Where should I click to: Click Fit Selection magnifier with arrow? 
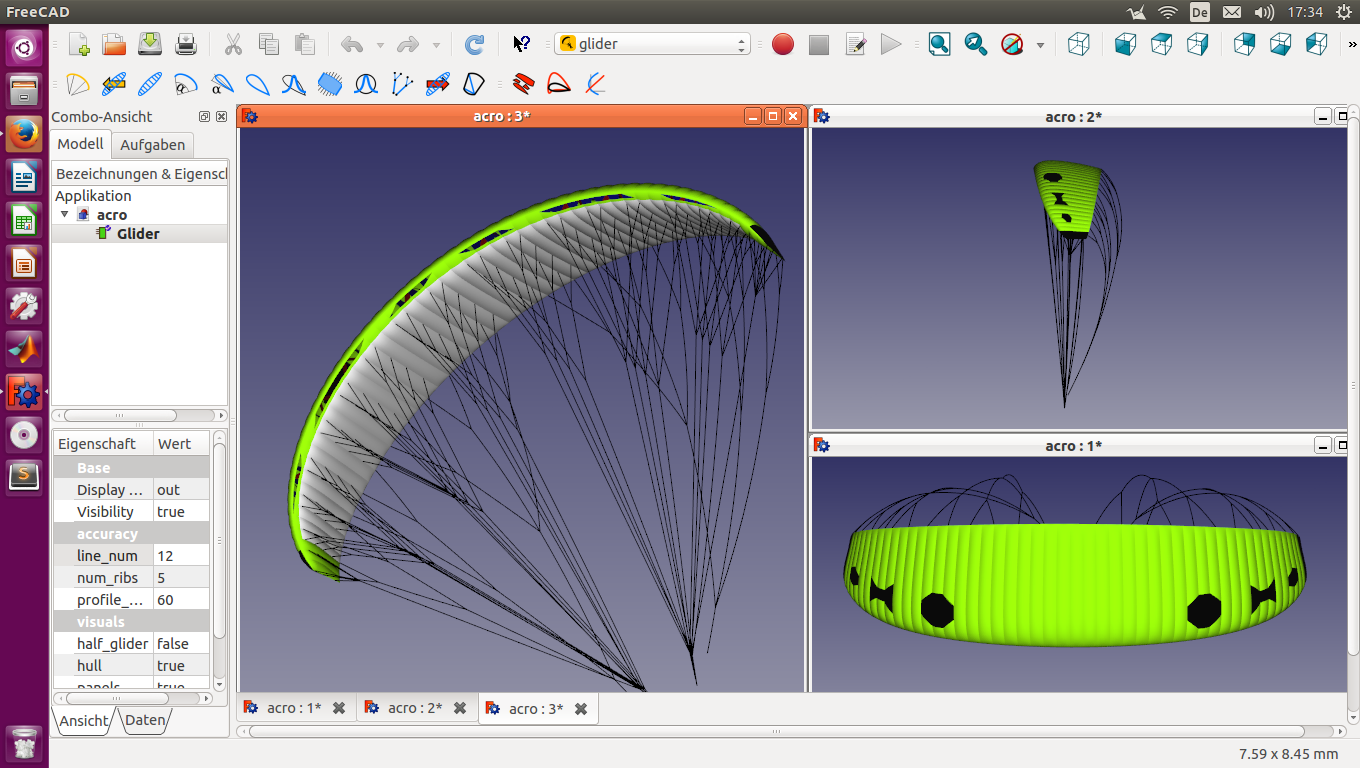point(976,44)
